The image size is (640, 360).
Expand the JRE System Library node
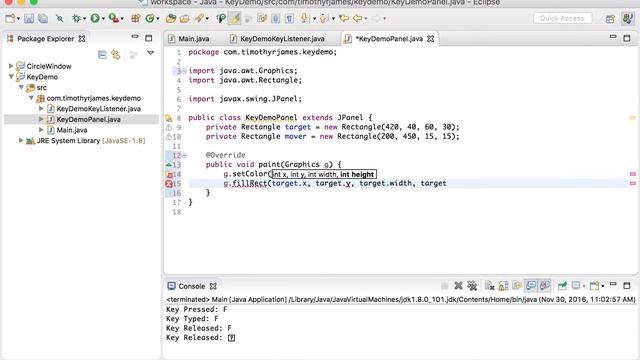point(21,140)
